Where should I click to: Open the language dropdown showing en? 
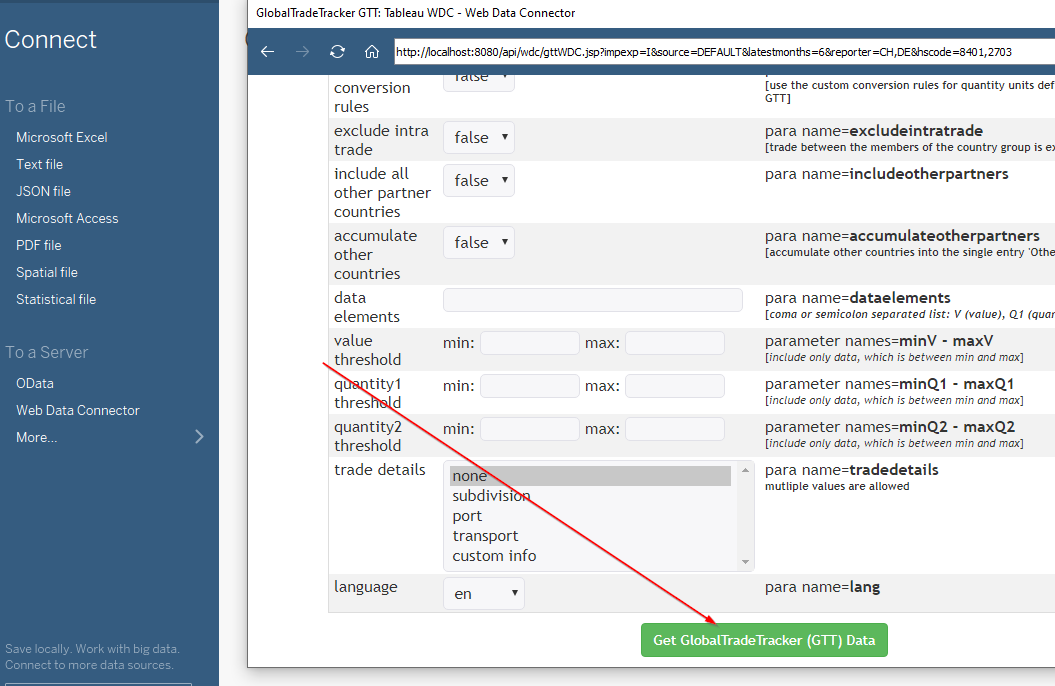click(x=484, y=593)
